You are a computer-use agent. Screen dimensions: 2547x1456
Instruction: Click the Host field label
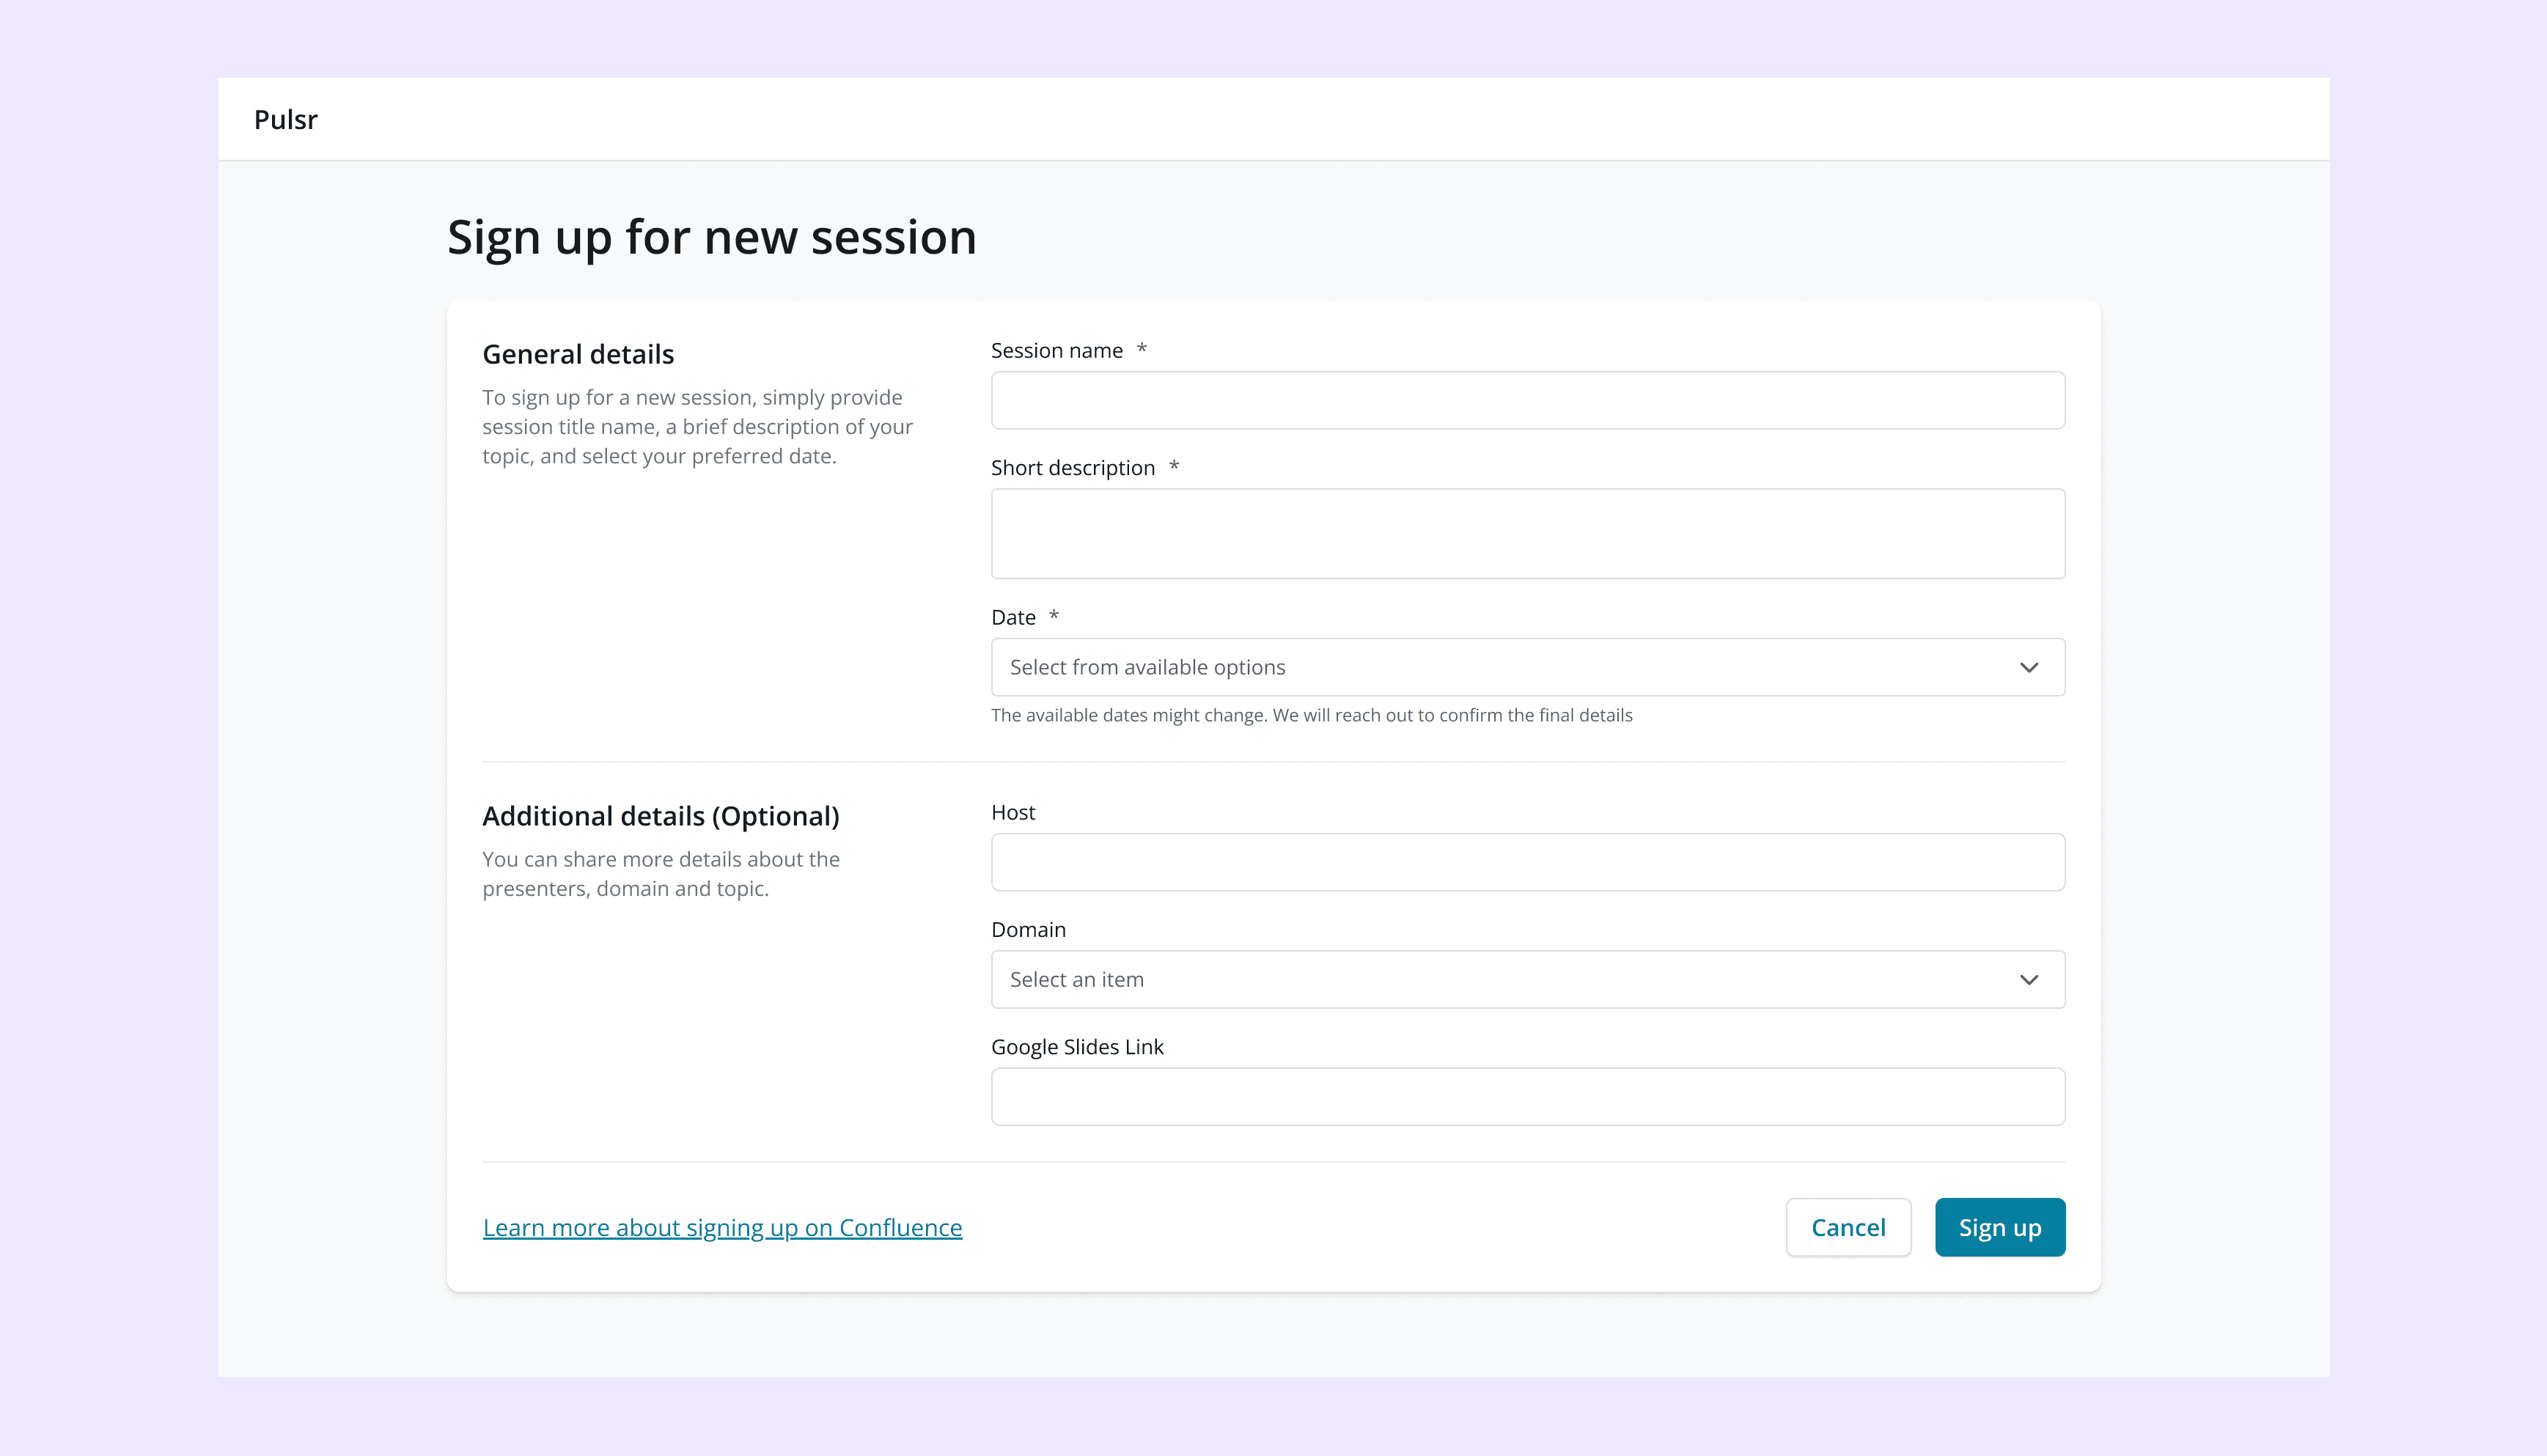click(x=1013, y=812)
